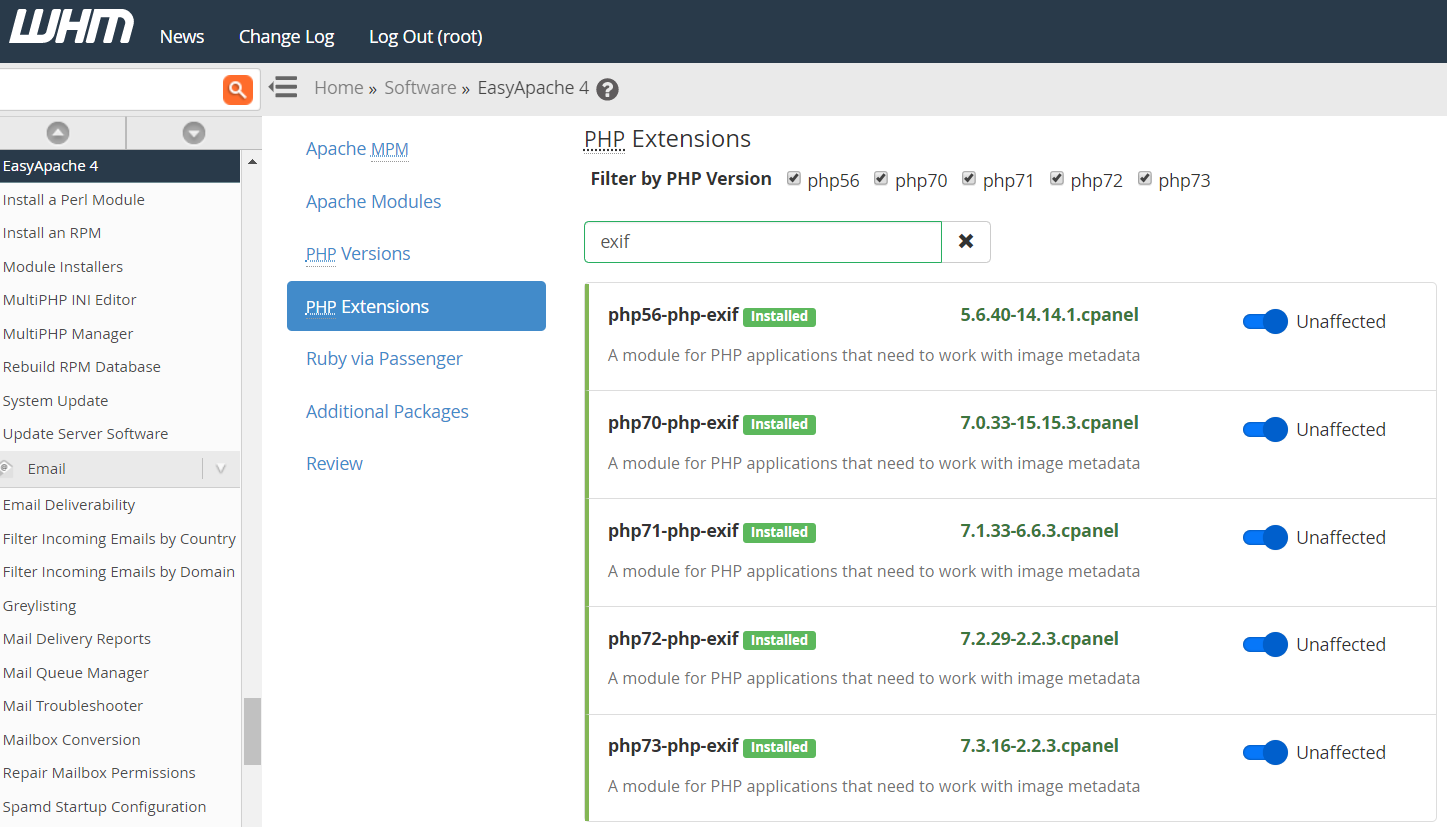Toggle the sidebar menu hamburger icon

(284, 87)
